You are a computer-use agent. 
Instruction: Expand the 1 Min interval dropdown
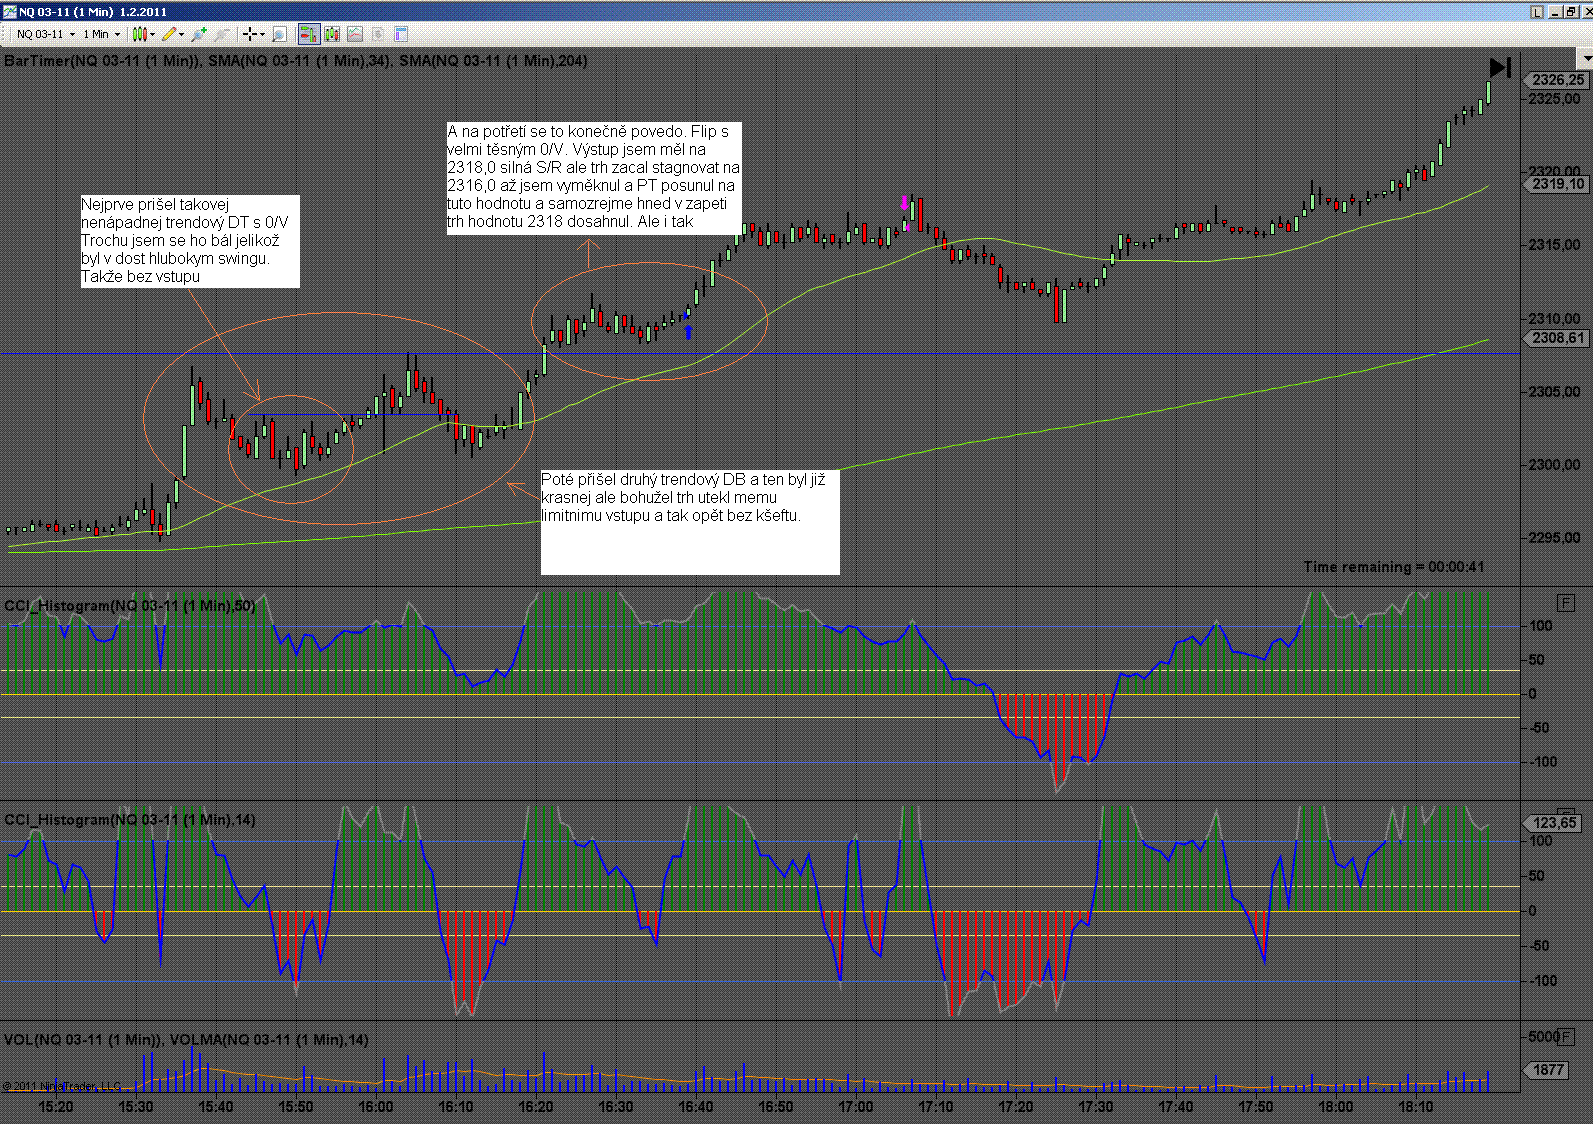pyautogui.click(x=102, y=34)
